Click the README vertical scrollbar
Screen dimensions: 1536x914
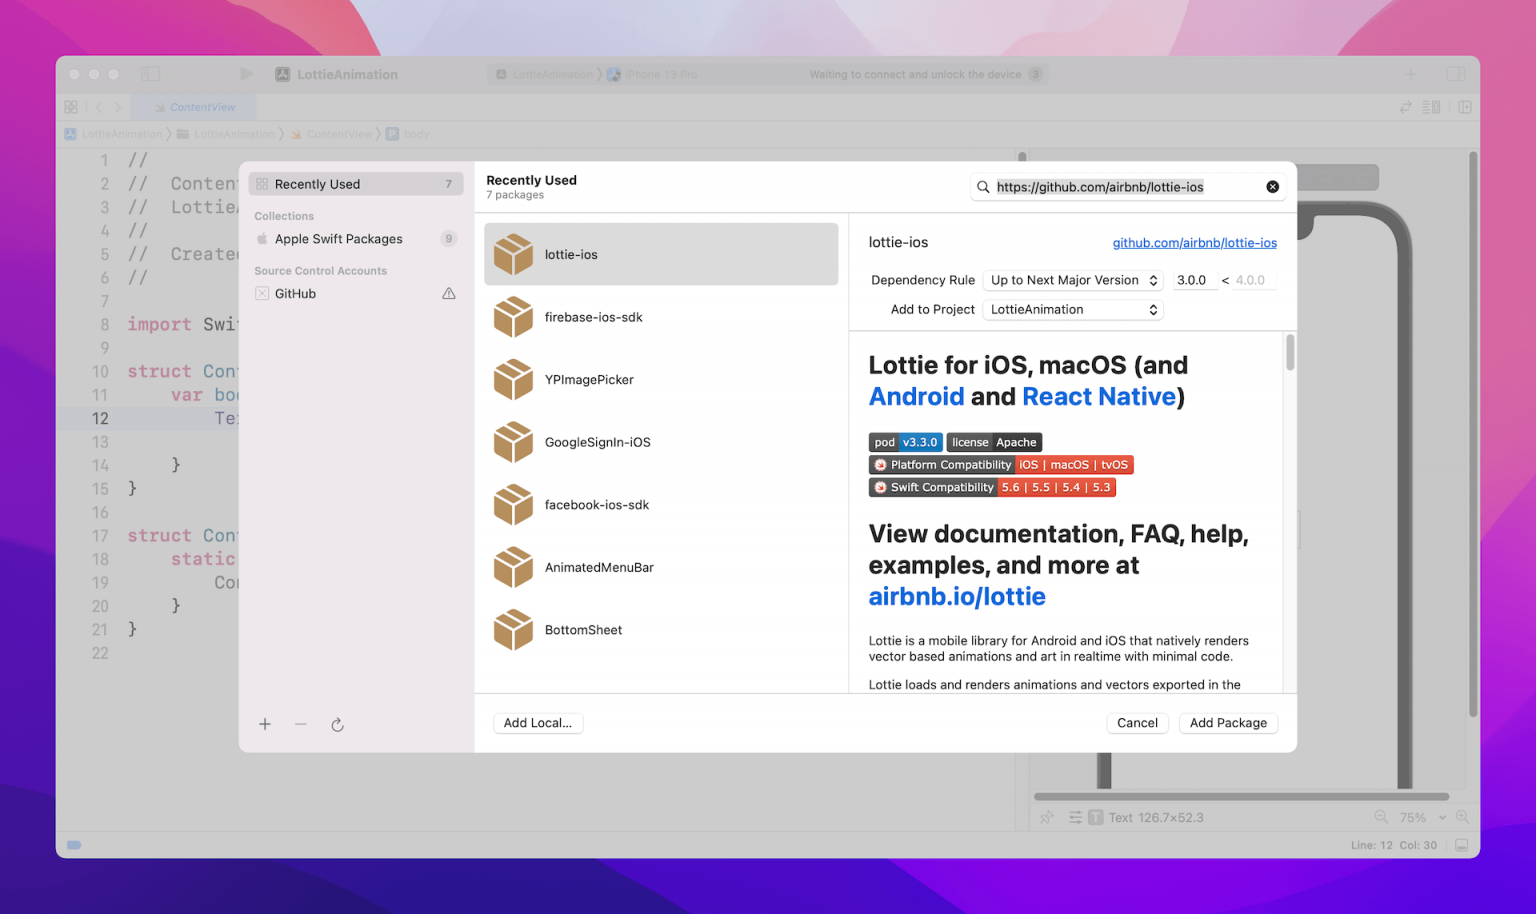coord(1290,354)
